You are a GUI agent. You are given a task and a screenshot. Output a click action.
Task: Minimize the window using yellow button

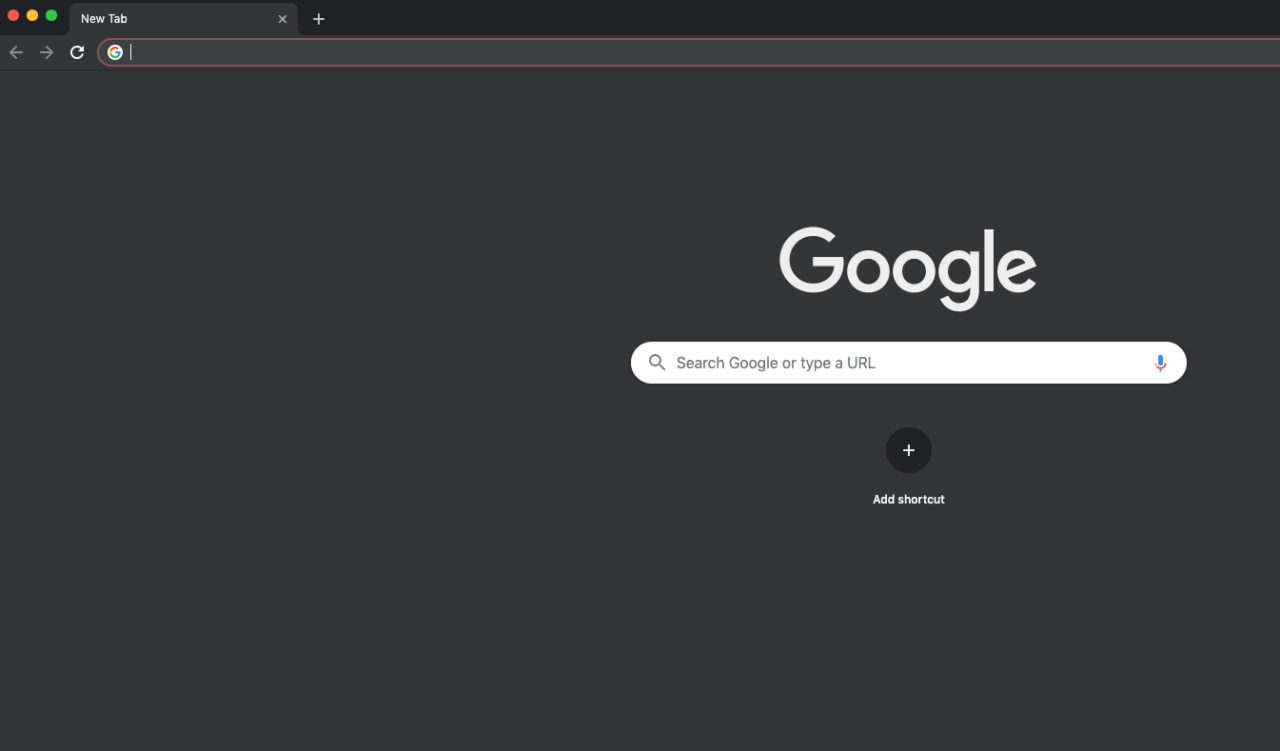point(32,15)
